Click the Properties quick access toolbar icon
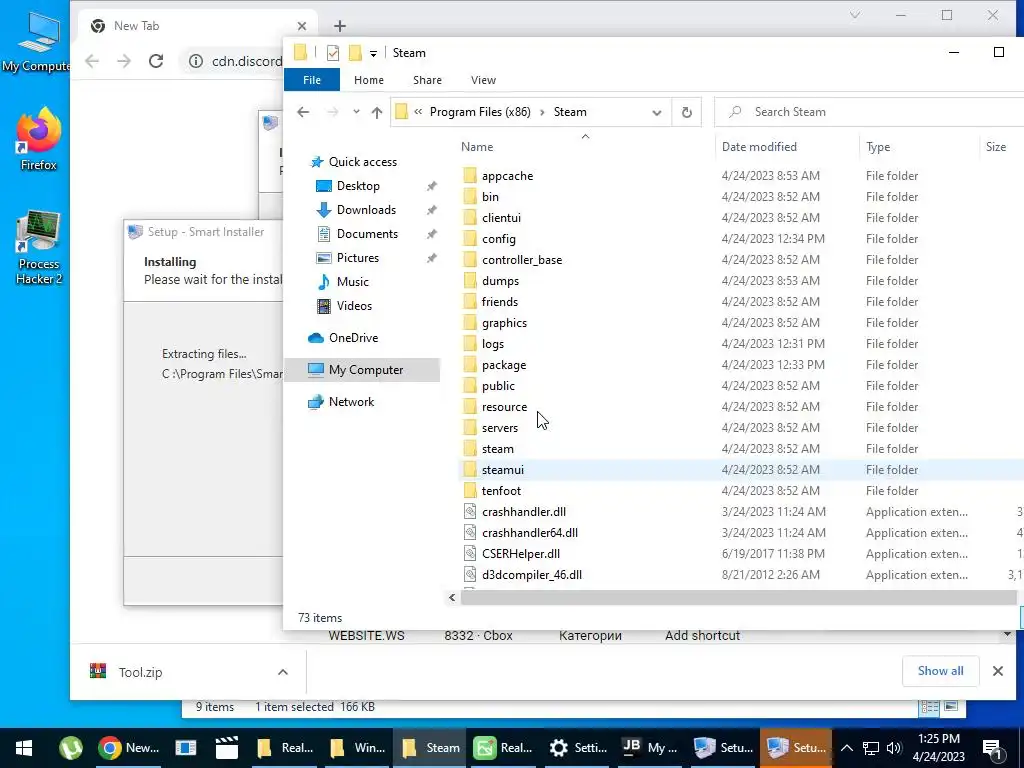This screenshot has width=1024, height=768. pos(333,53)
